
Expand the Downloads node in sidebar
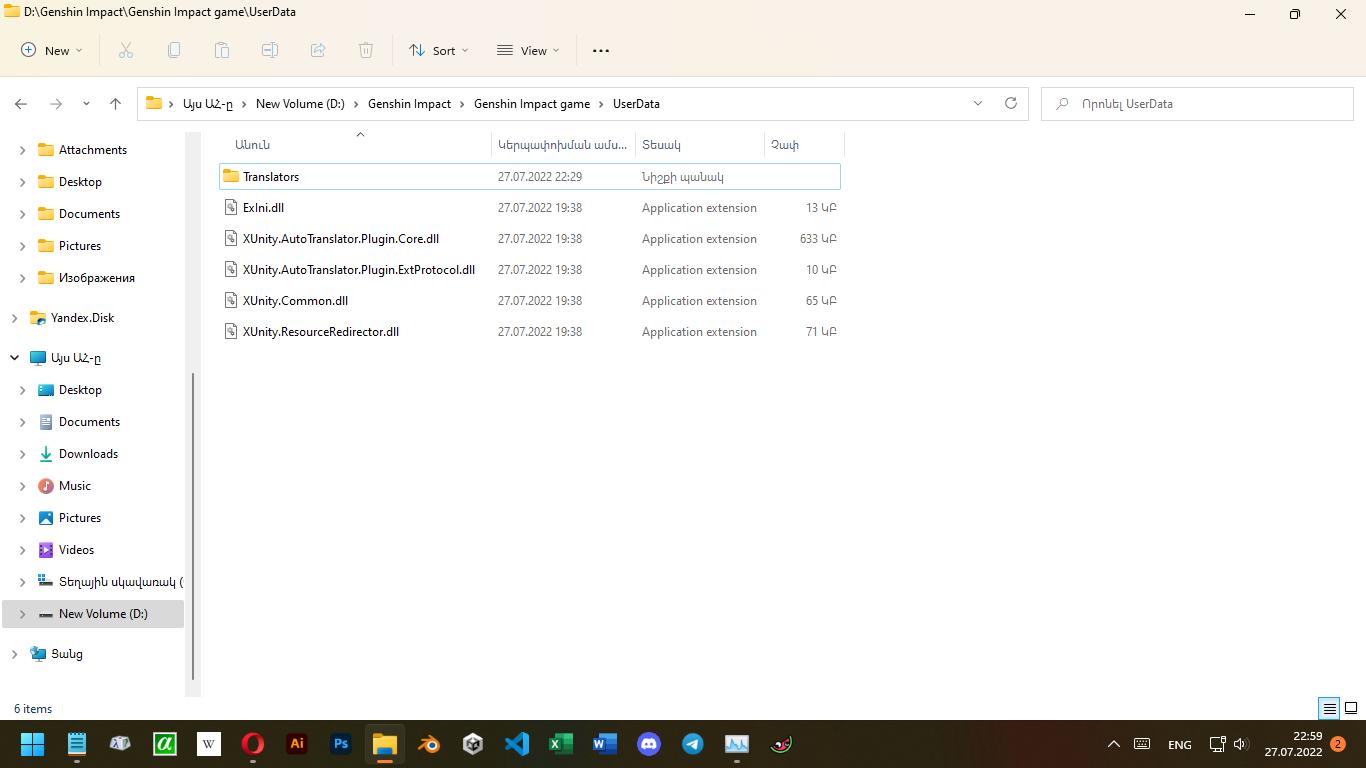point(23,454)
